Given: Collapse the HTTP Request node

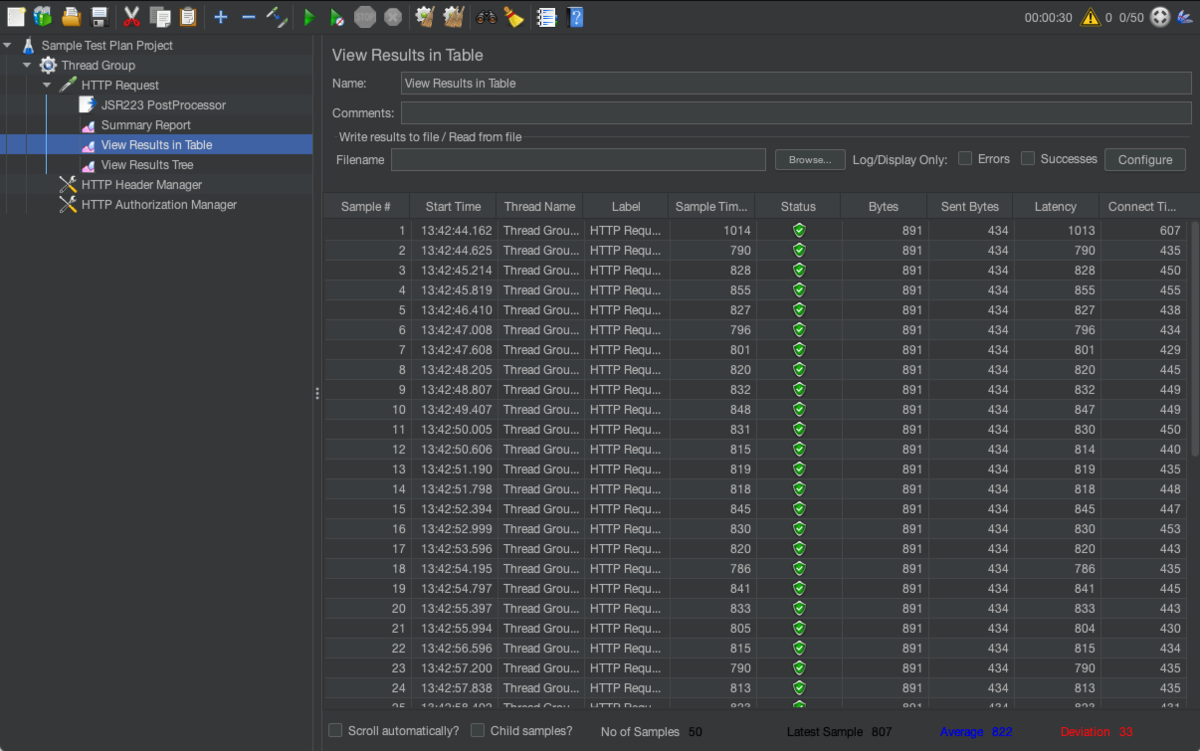Looking at the screenshot, I should 46,85.
